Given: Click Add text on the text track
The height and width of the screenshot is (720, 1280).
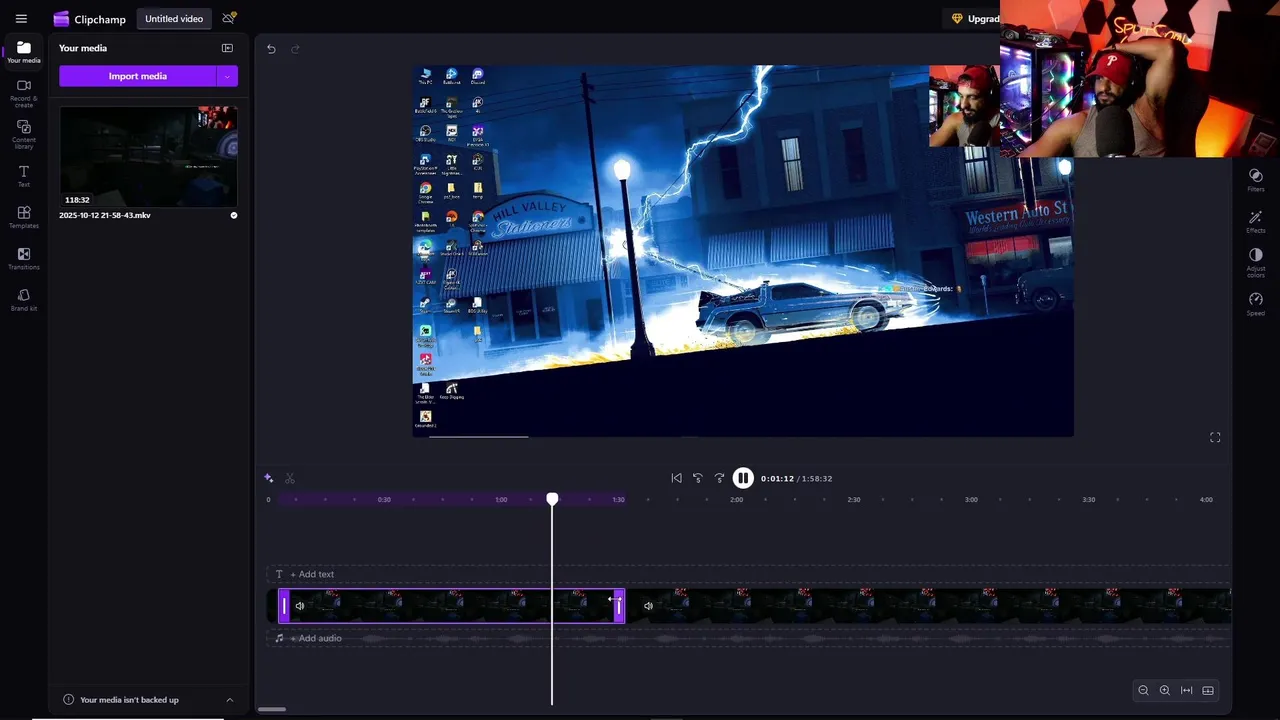Looking at the screenshot, I should pyautogui.click(x=312, y=574).
